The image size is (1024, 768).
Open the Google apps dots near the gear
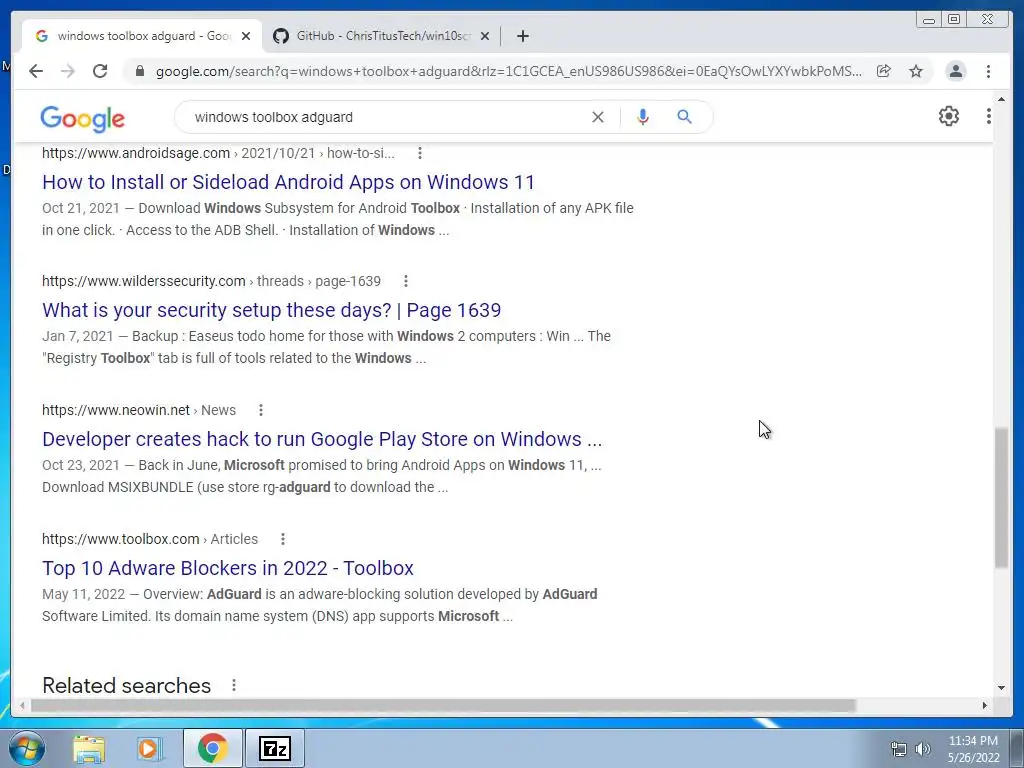(989, 116)
